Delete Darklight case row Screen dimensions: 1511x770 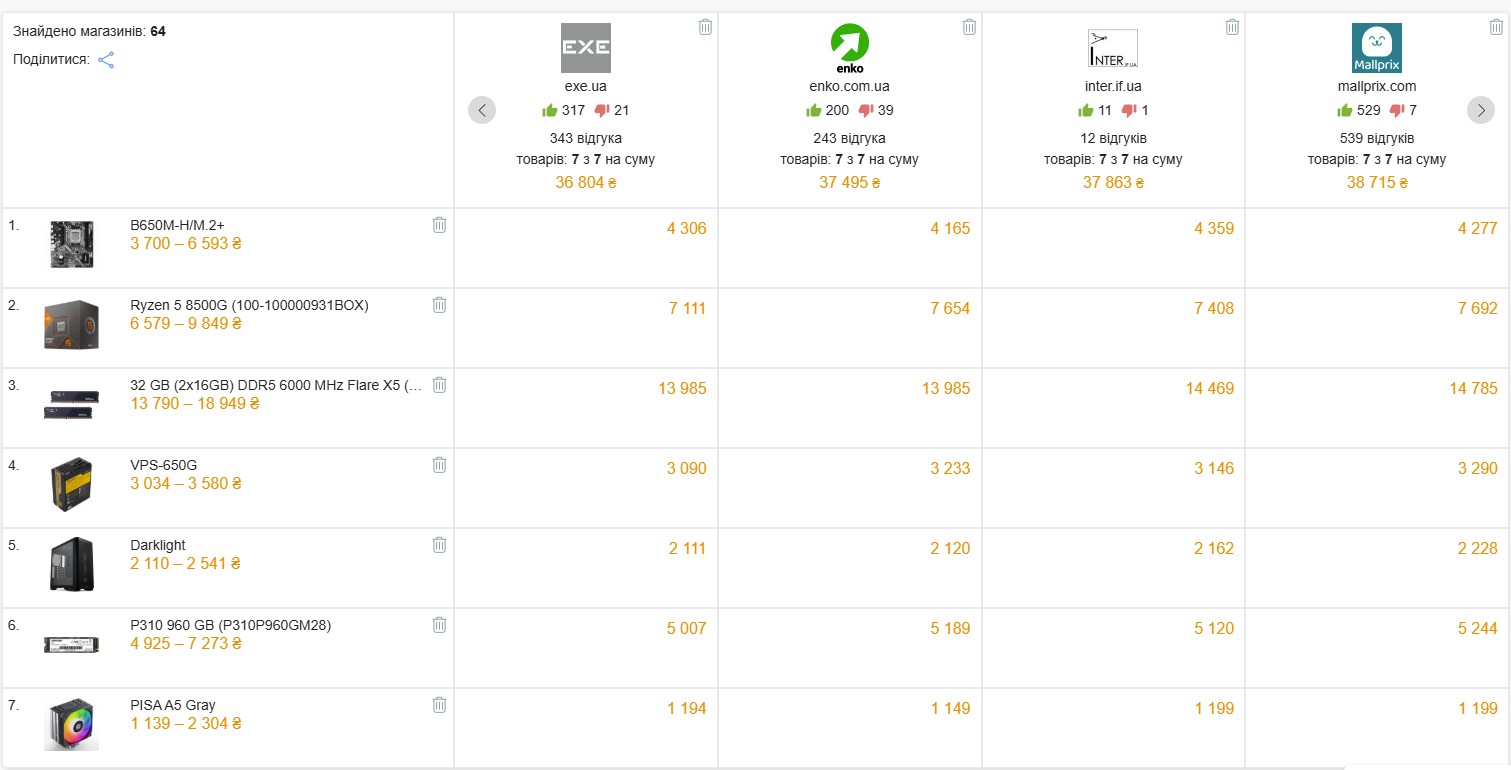(x=439, y=545)
